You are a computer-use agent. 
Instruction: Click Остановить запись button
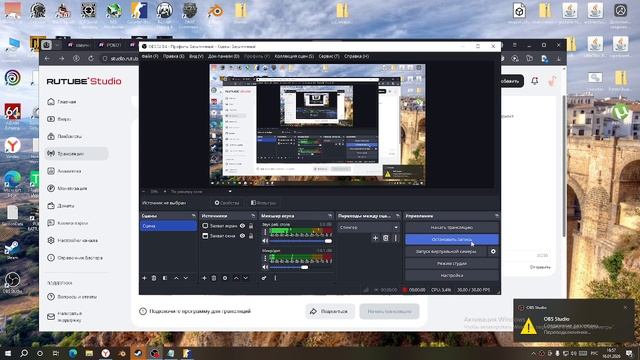pyautogui.click(x=452, y=240)
